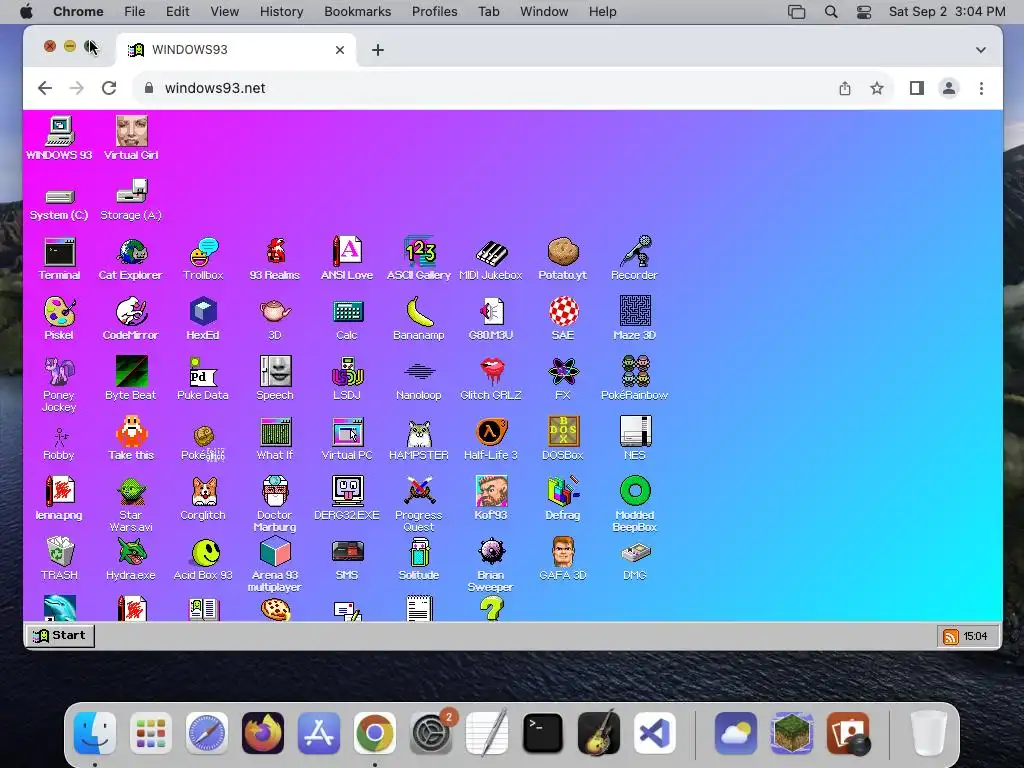1024x768 pixels.
Task: Open the Terminal desktop icon
Action: (59, 259)
